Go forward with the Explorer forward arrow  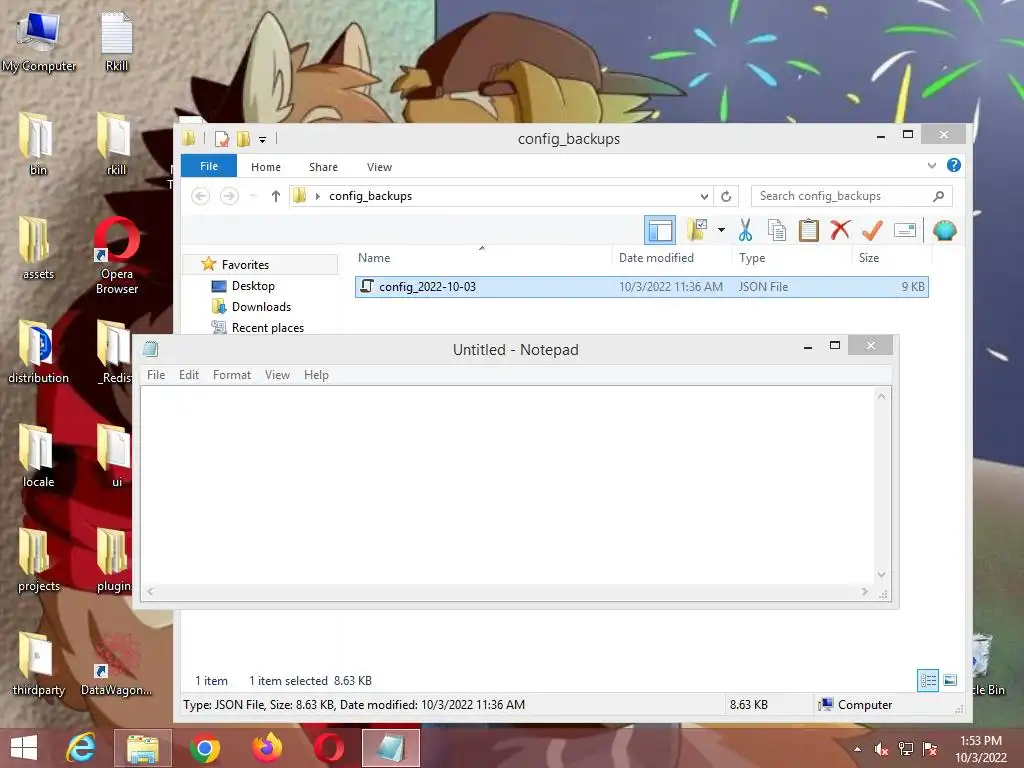point(229,196)
